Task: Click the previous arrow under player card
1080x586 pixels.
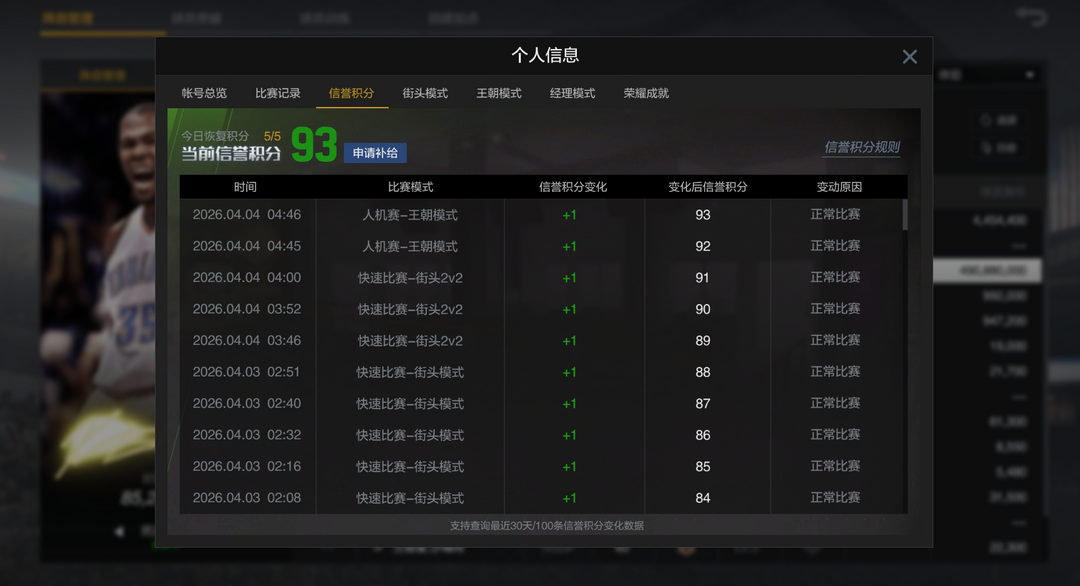Action: [x=119, y=531]
